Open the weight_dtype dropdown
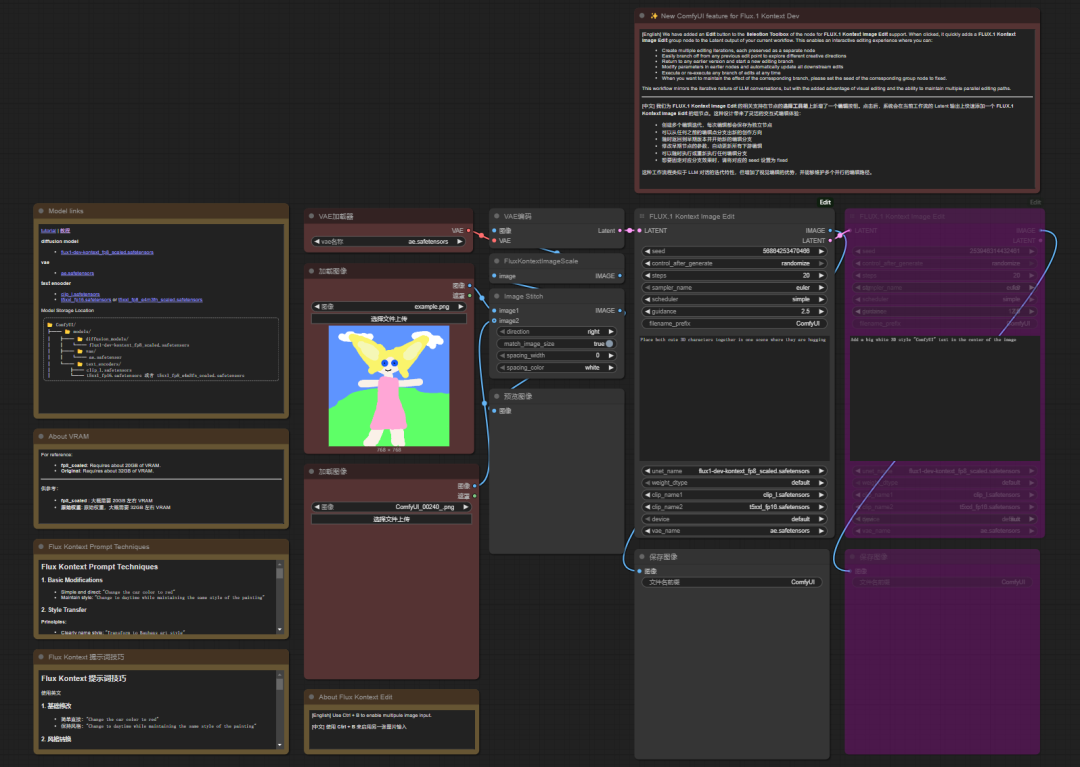1080x767 pixels. (x=734, y=483)
